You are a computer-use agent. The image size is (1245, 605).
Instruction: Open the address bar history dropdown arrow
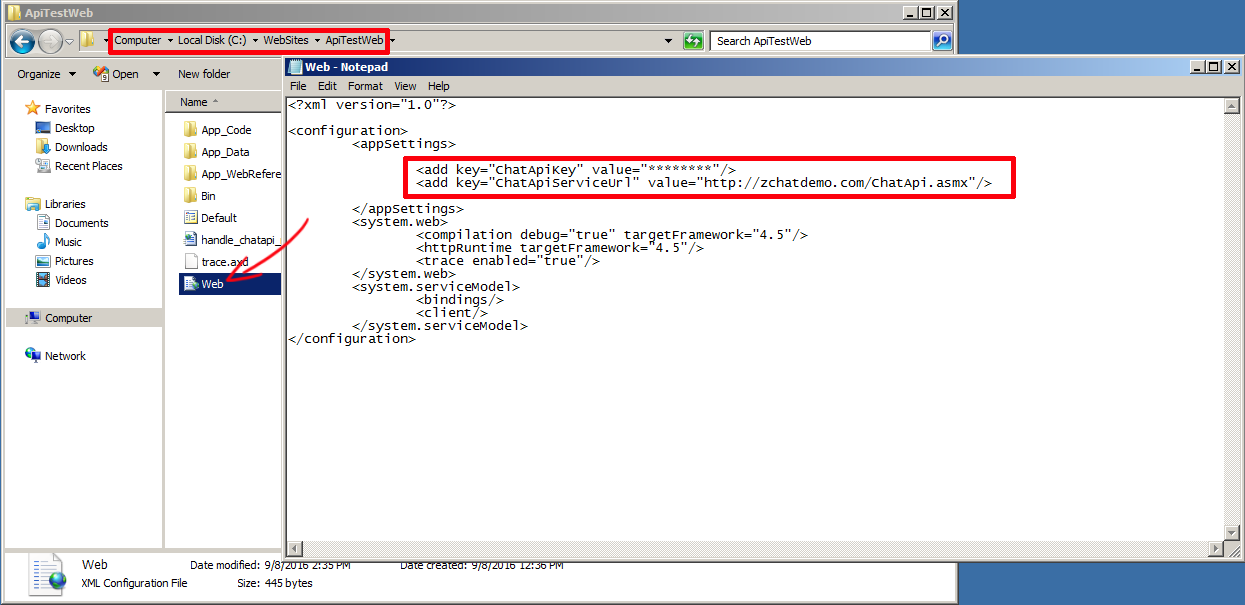[x=668, y=41]
